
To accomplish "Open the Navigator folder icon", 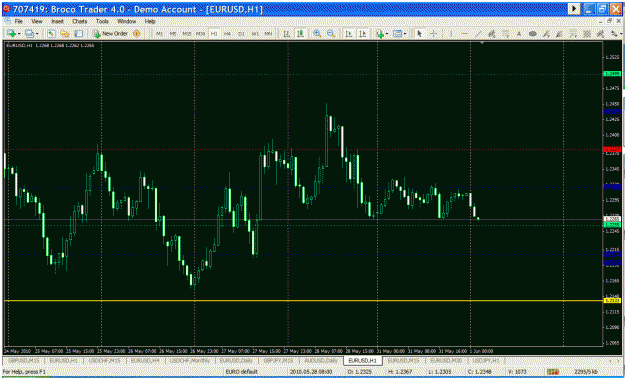I will tap(65, 34).
